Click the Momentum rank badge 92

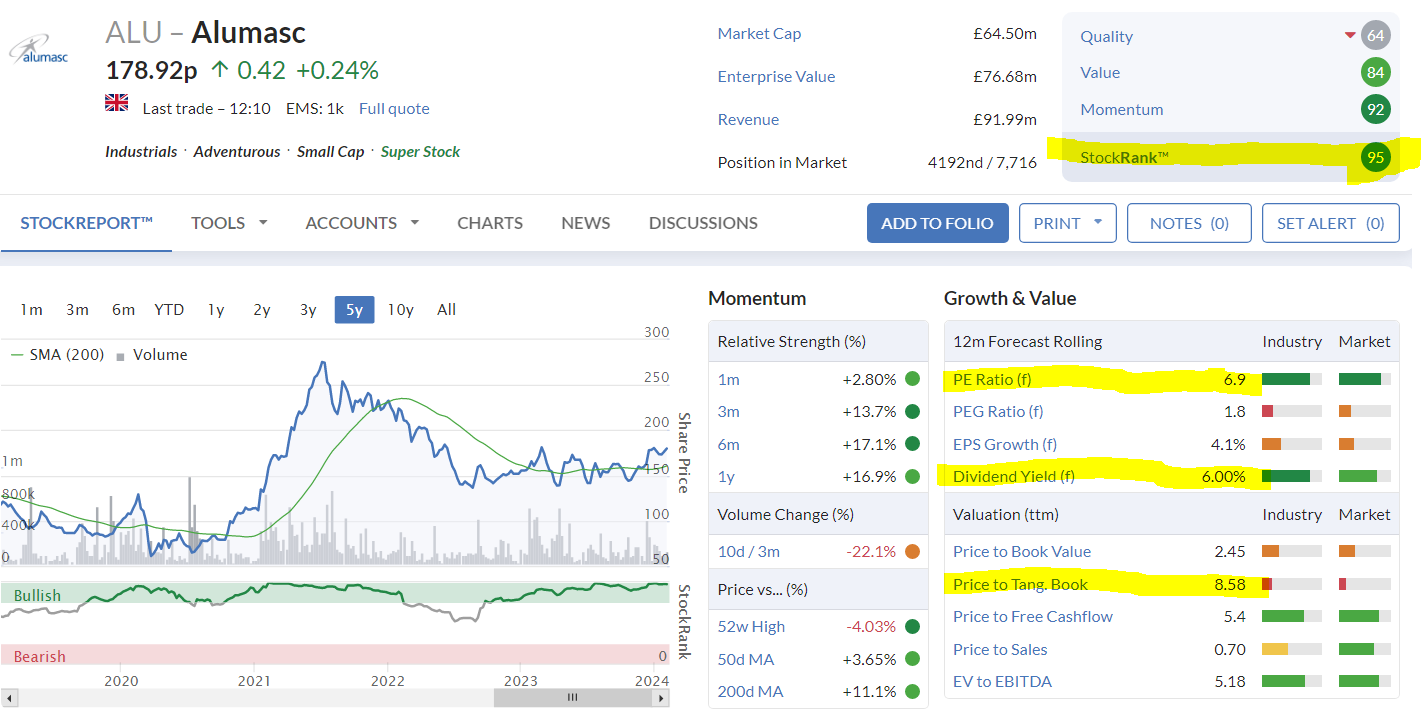(1376, 109)
